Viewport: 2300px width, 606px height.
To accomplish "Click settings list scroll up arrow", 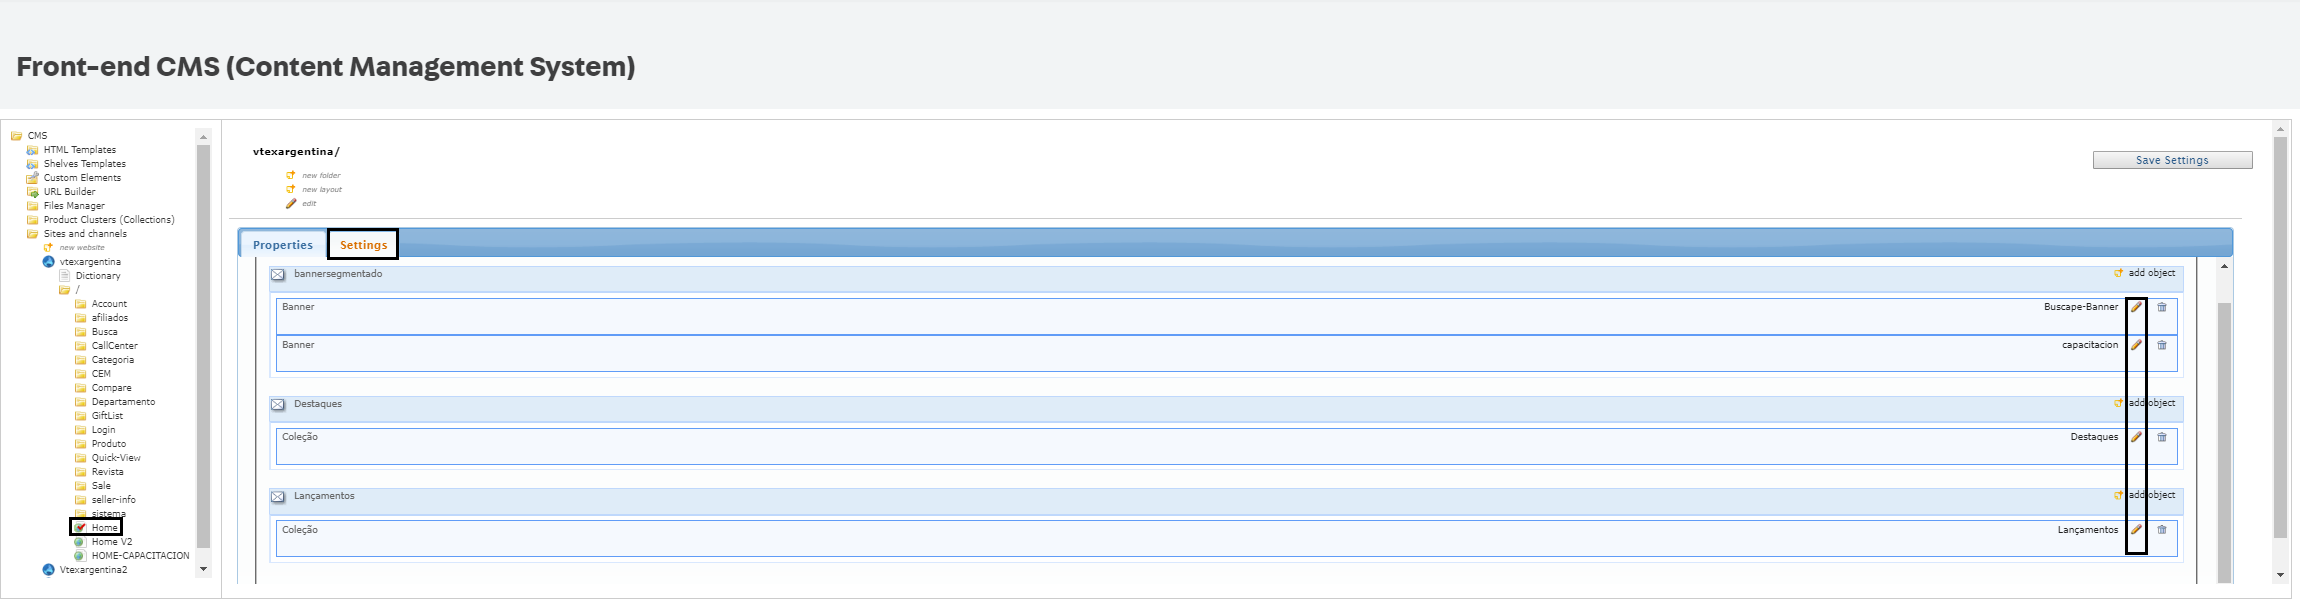I will click(x=2224, y=267).
